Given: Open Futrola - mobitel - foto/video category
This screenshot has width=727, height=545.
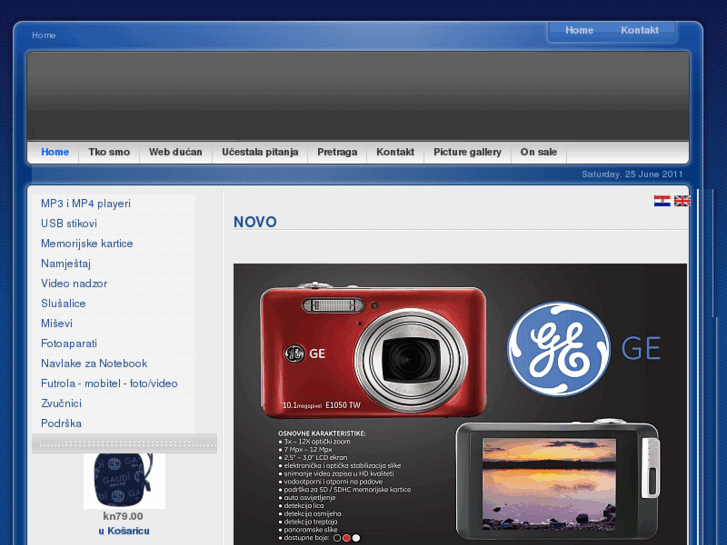Looking at the screenshot, I should tap(109, 383).
